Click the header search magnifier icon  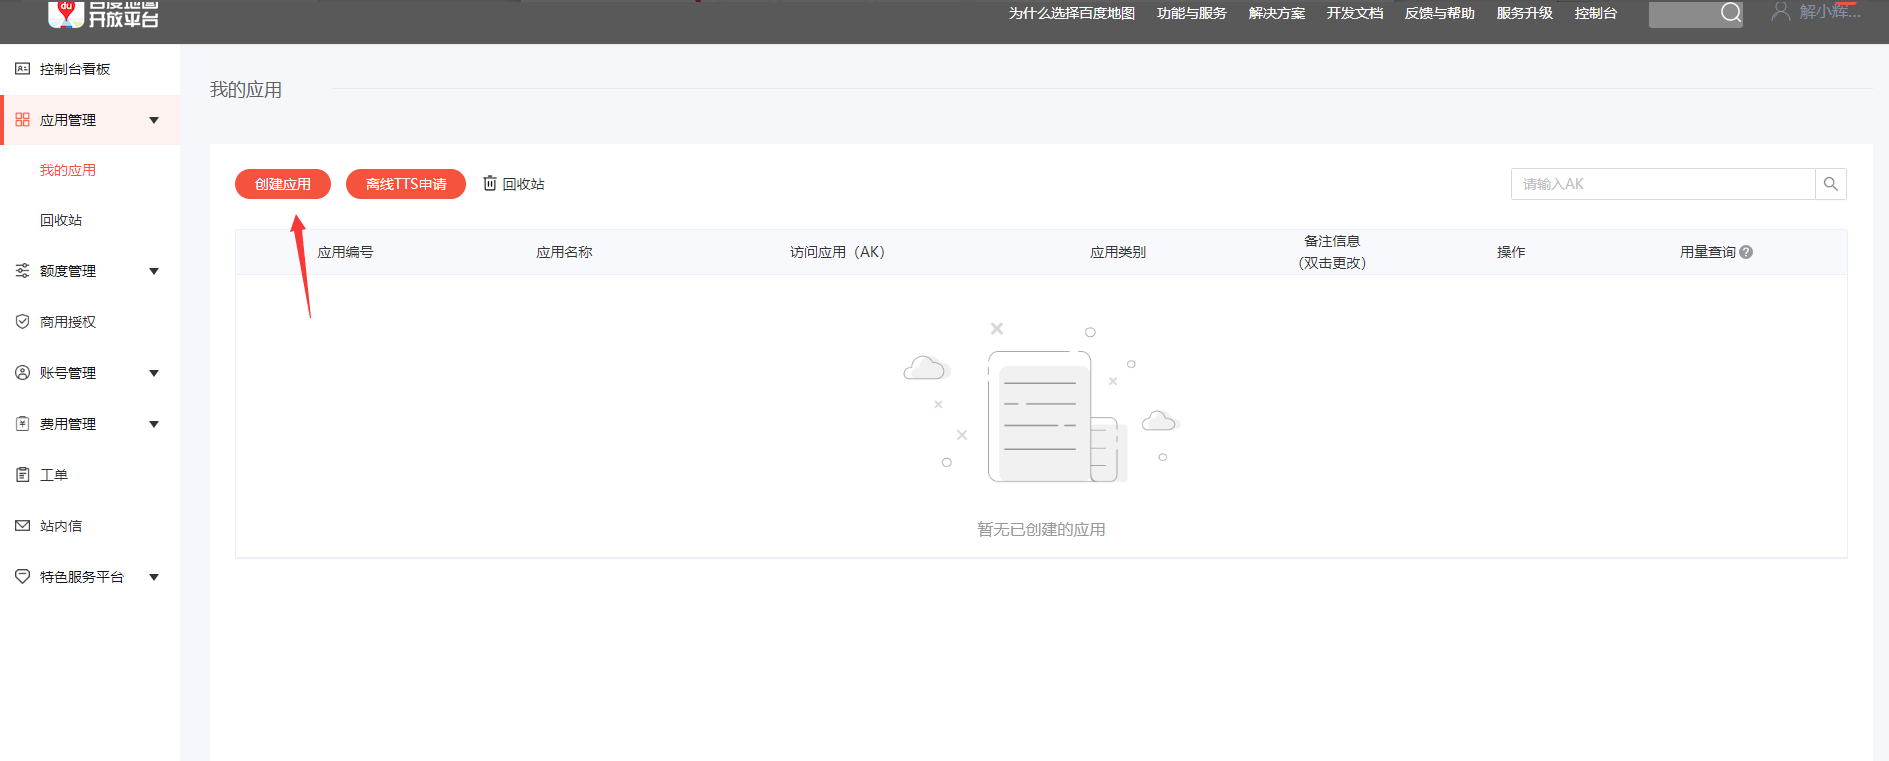[1730, 13]
